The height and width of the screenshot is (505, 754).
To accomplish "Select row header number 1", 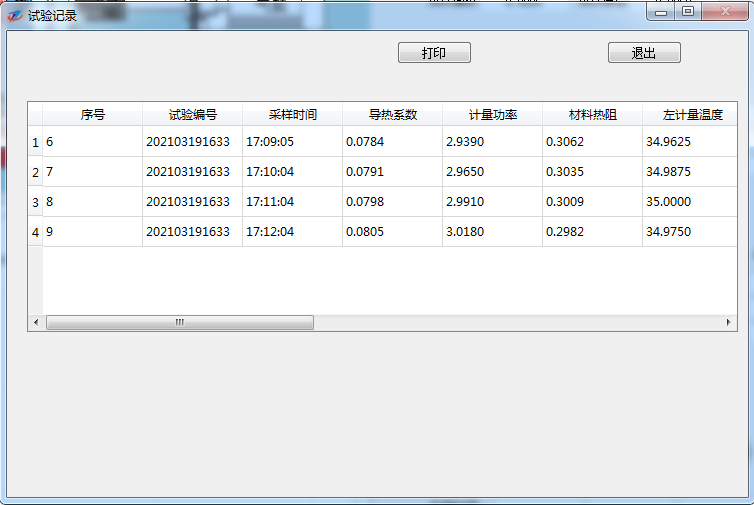I will 35,142.
